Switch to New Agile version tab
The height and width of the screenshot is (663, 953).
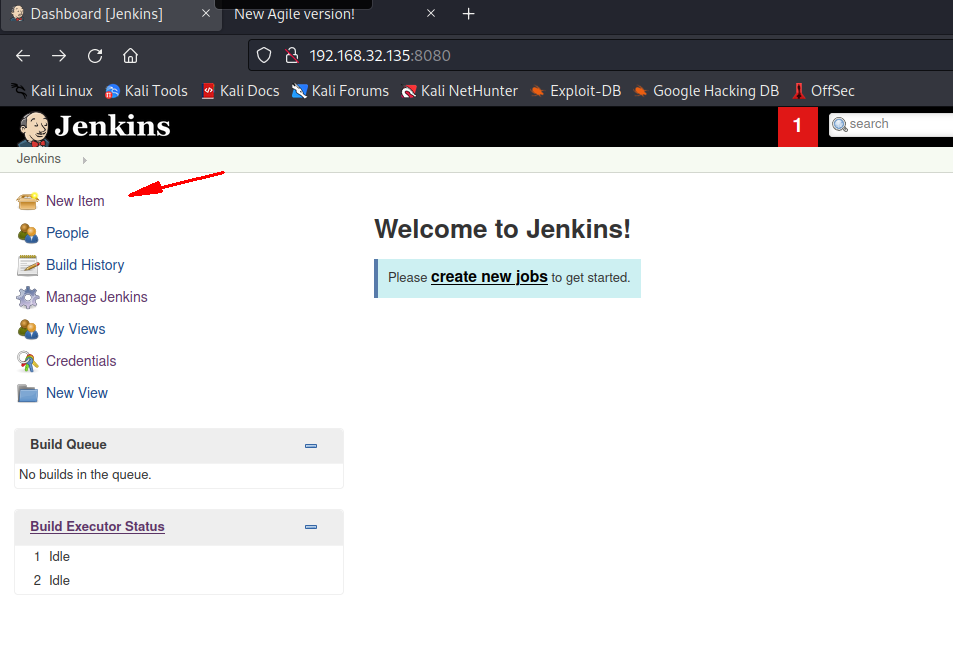(295, 14)
